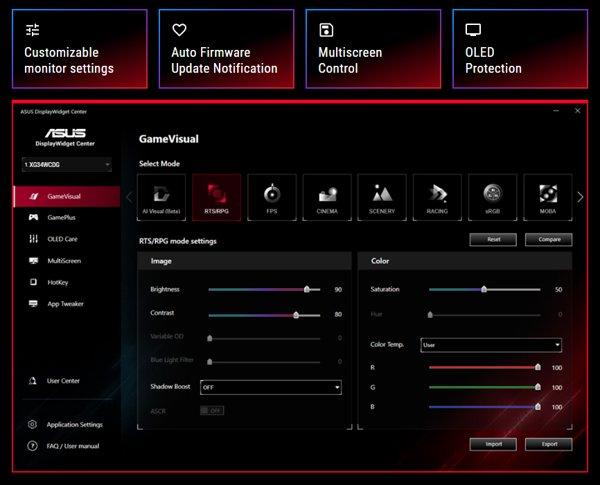The image size is (600, 485).
Task: Click the User Center person icon
Action: coord(33,380)
